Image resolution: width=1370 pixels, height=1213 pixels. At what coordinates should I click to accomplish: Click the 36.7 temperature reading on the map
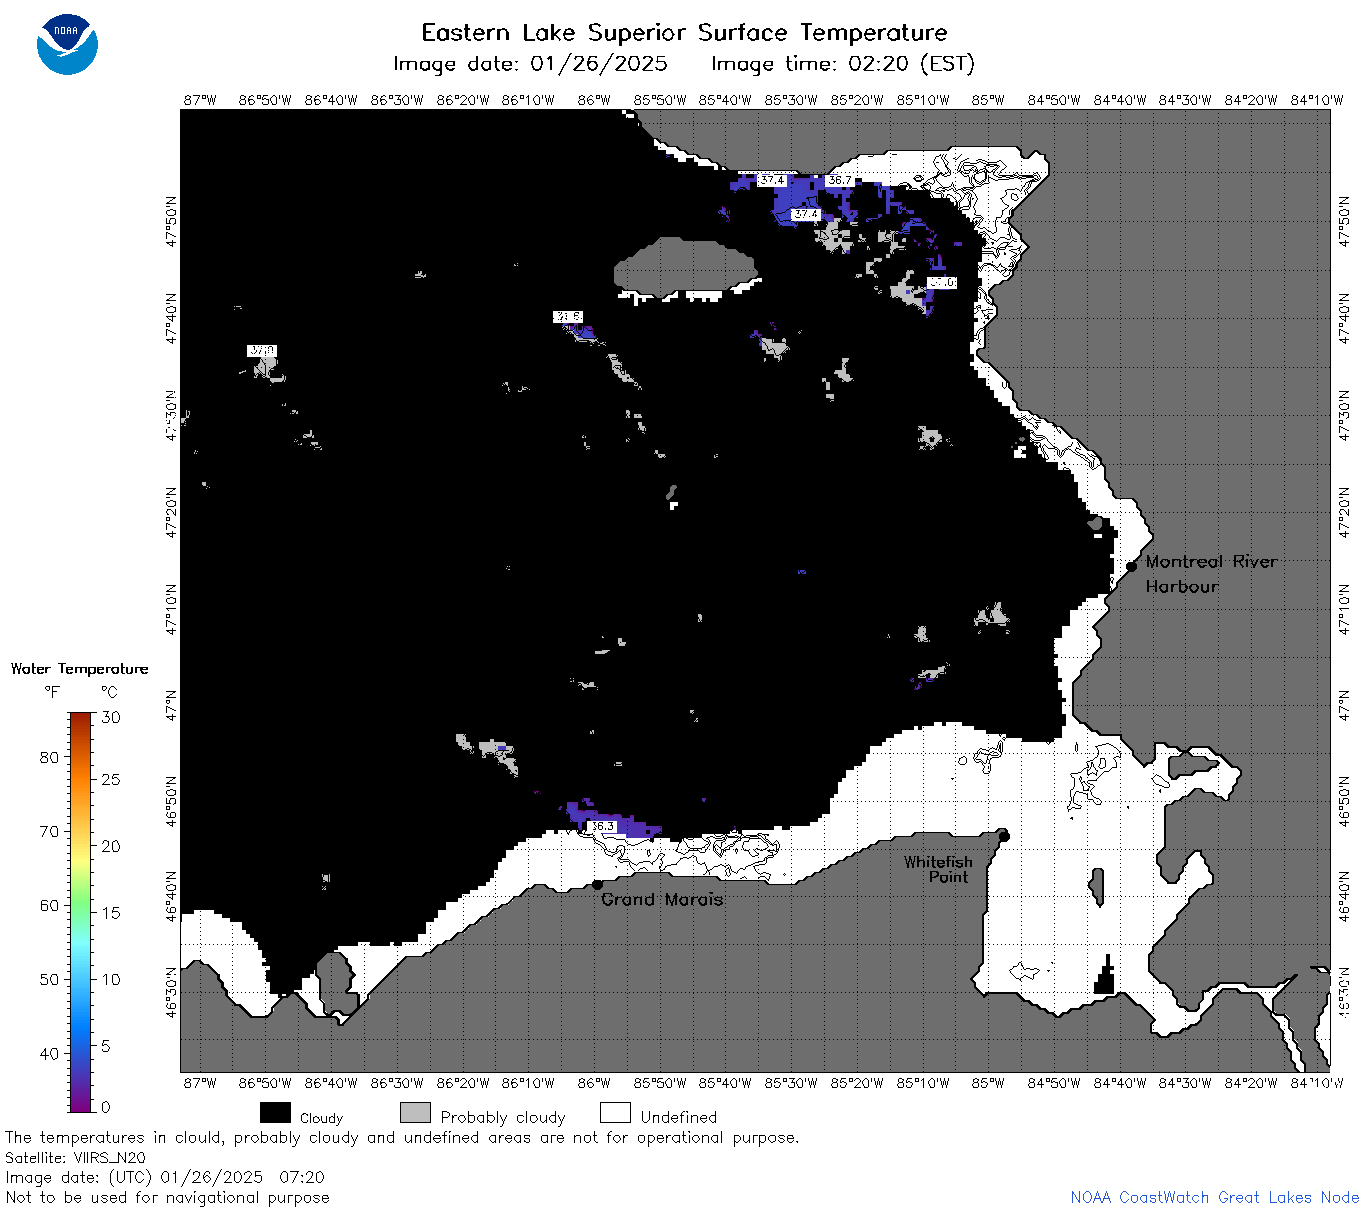[x=840, y=180]
